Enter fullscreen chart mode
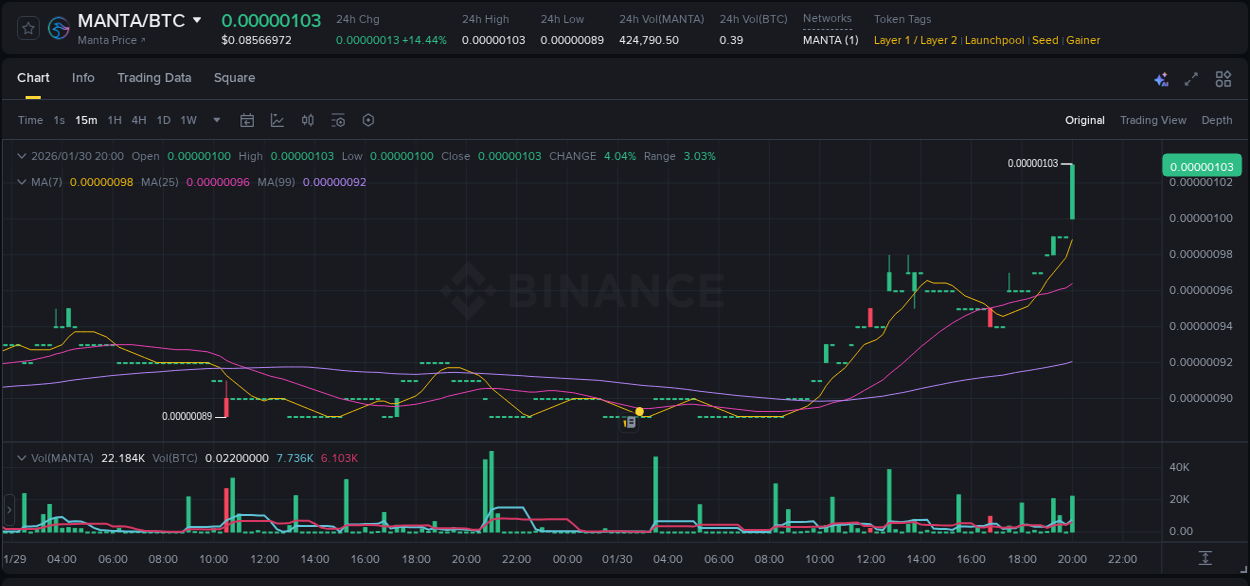This screenshot has width=1250, height=586. click(1191, 78)
